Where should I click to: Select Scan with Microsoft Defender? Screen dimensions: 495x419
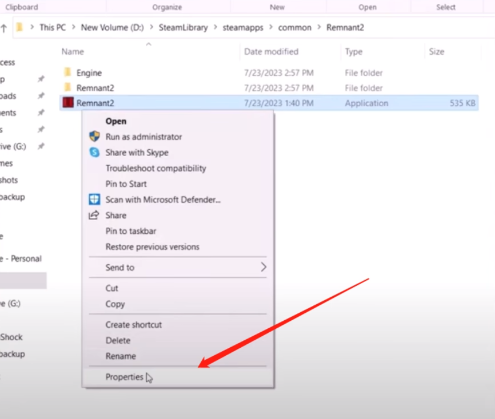pos(178,199)
